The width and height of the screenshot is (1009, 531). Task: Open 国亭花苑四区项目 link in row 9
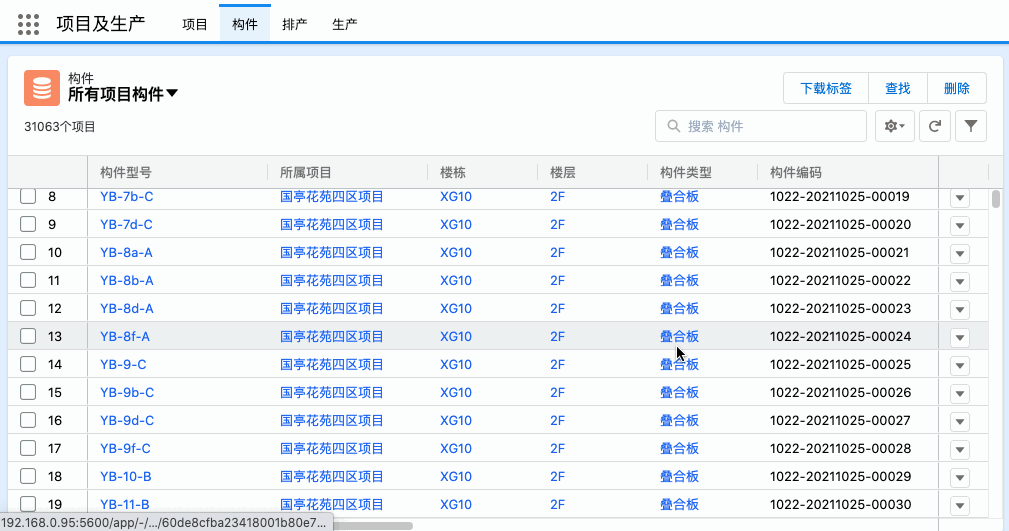point(331,224)
